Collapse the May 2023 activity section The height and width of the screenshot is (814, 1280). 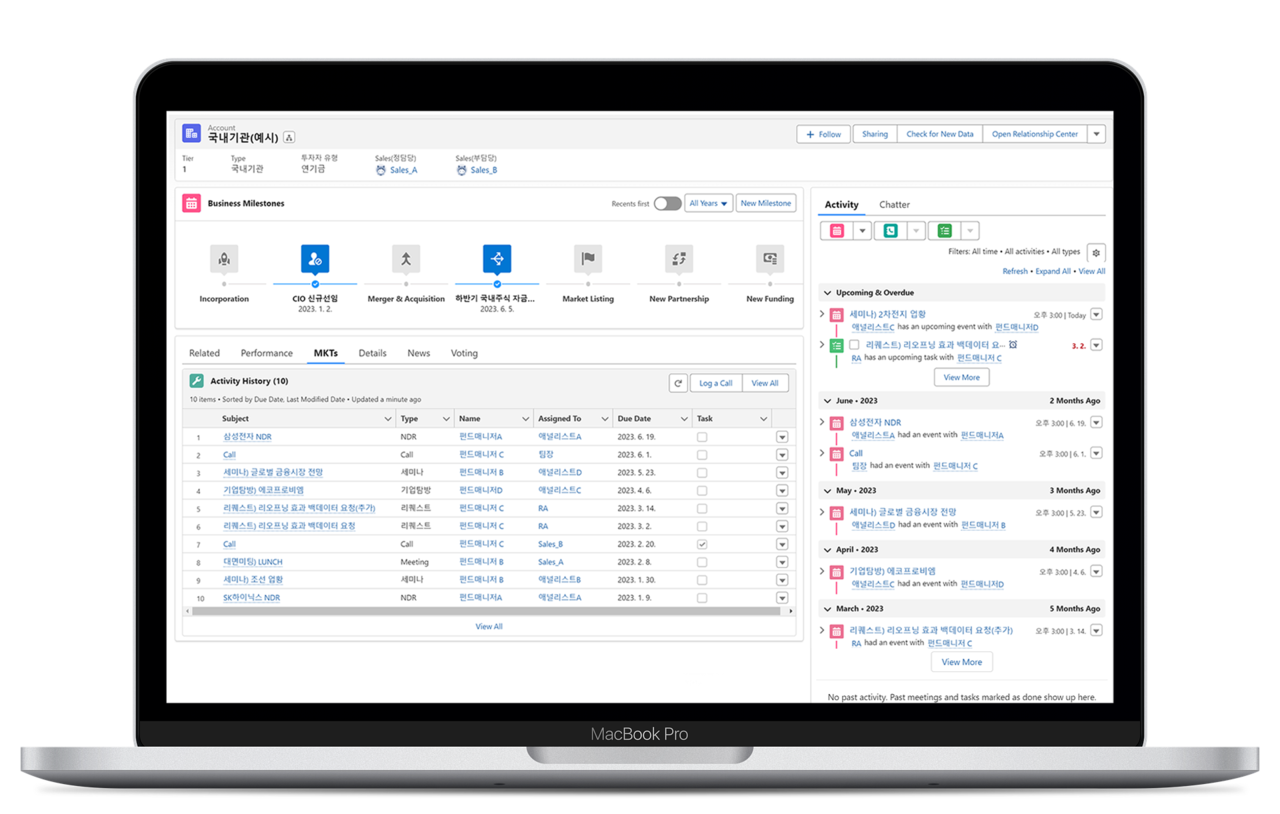pos(827,491)
